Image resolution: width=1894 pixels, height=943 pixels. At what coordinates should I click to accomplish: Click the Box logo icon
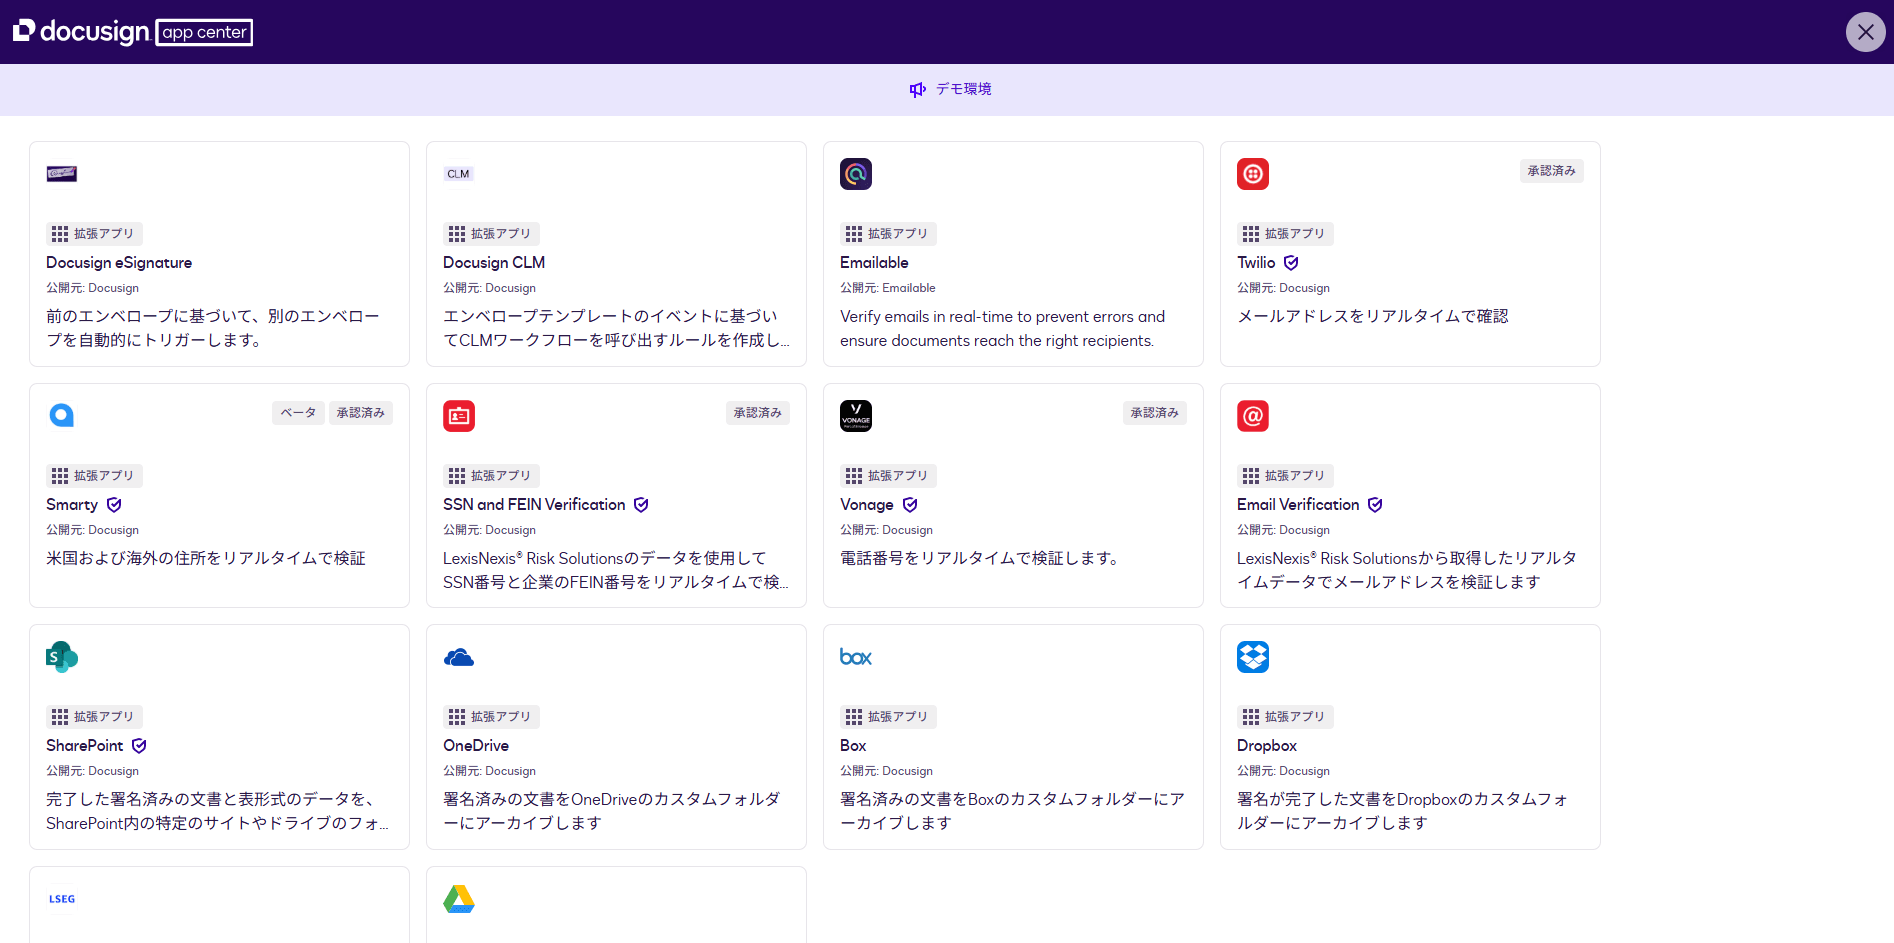(856, 657)
